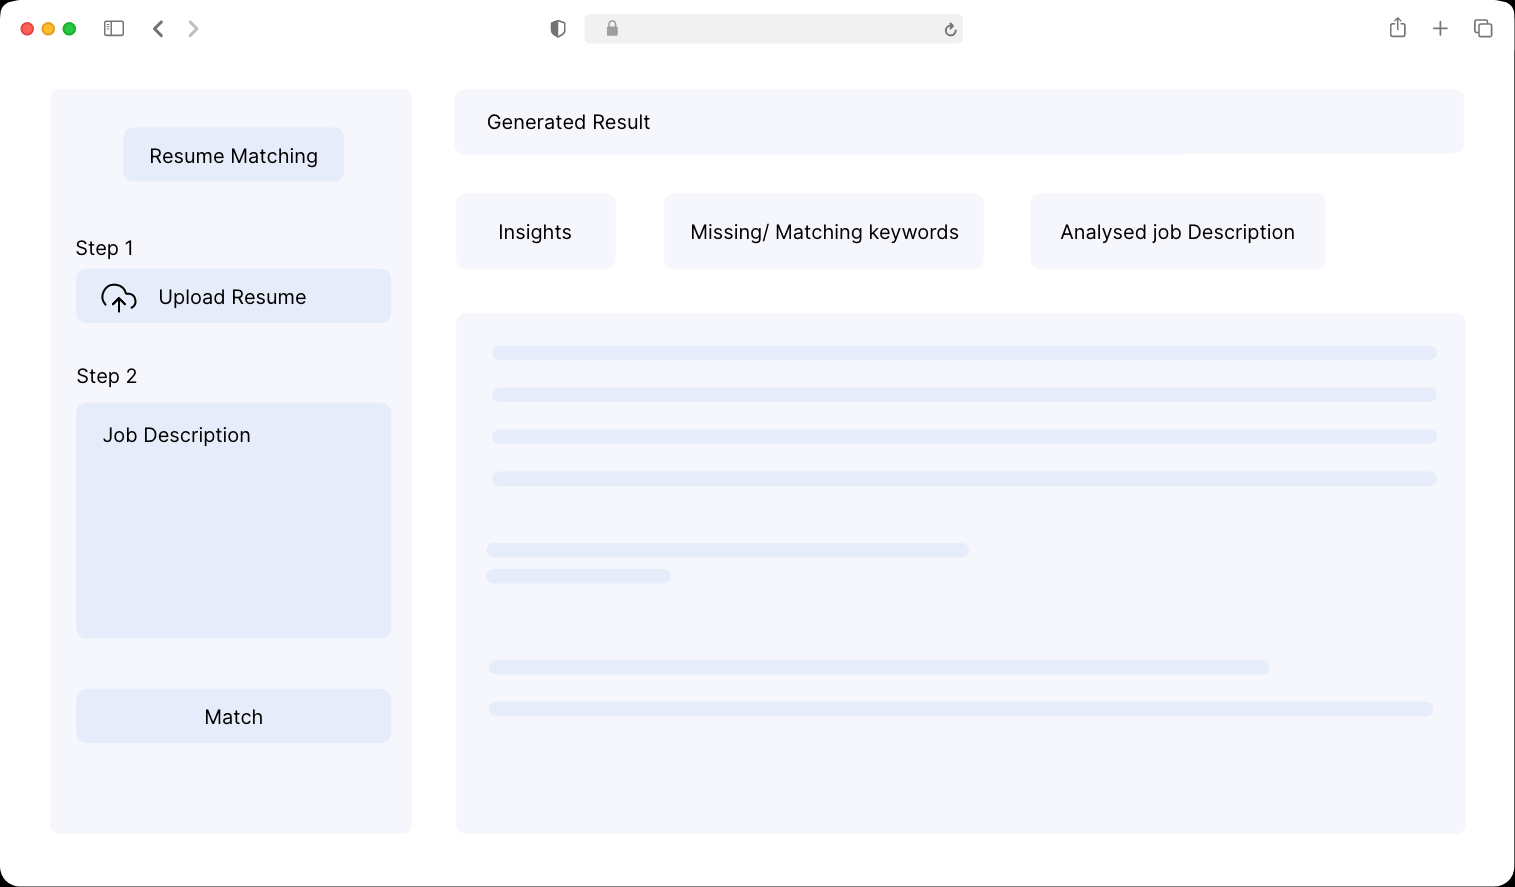
Task: Open a new tab with the plus icon
Action: (1440, 28)
